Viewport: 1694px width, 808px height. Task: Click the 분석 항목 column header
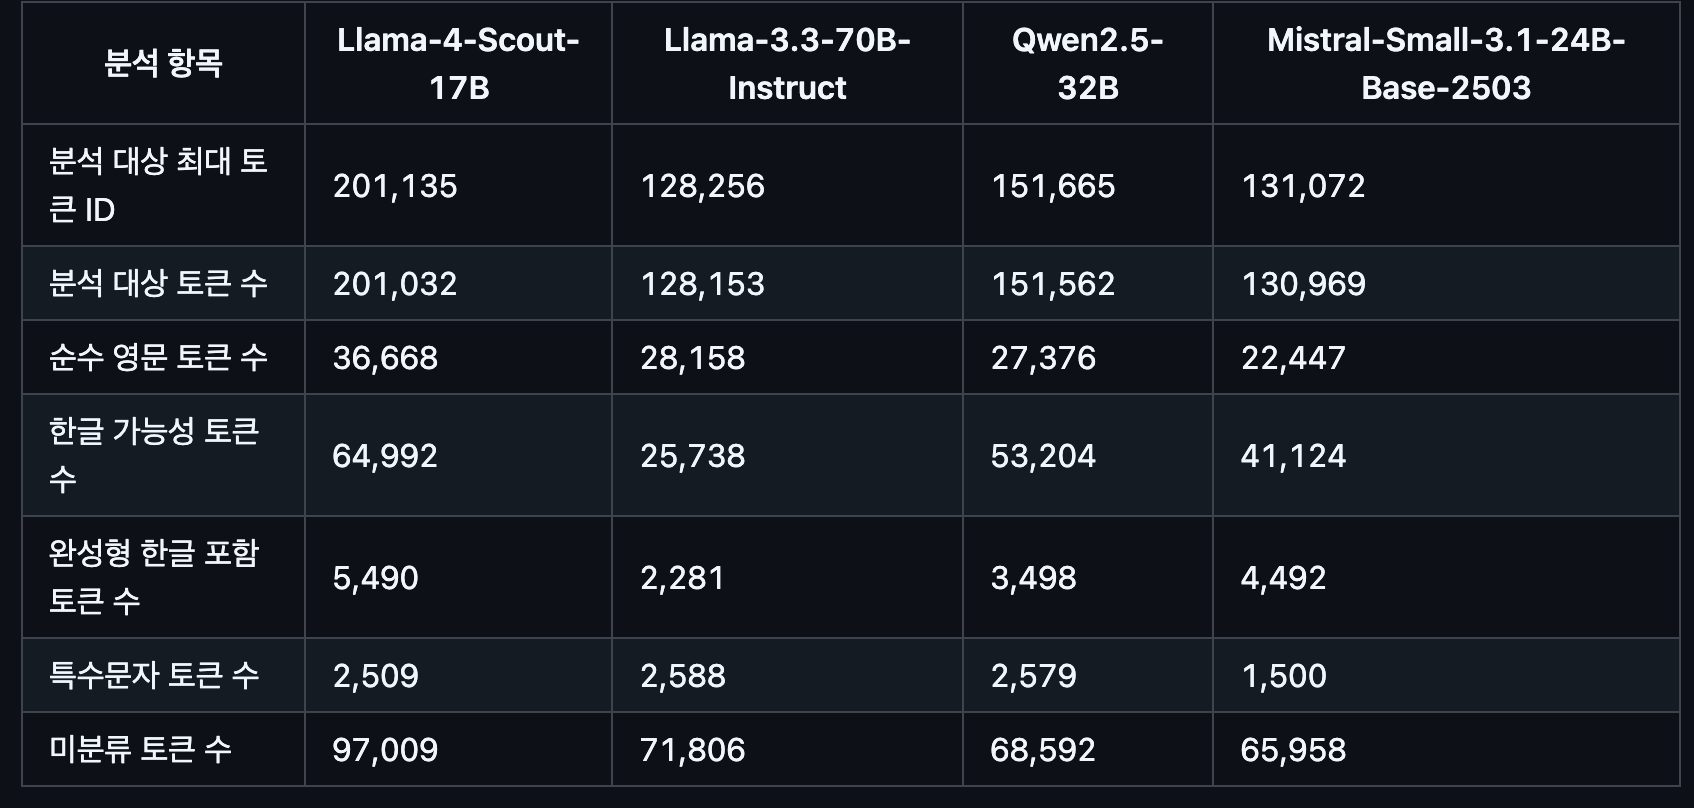[163, 64]
